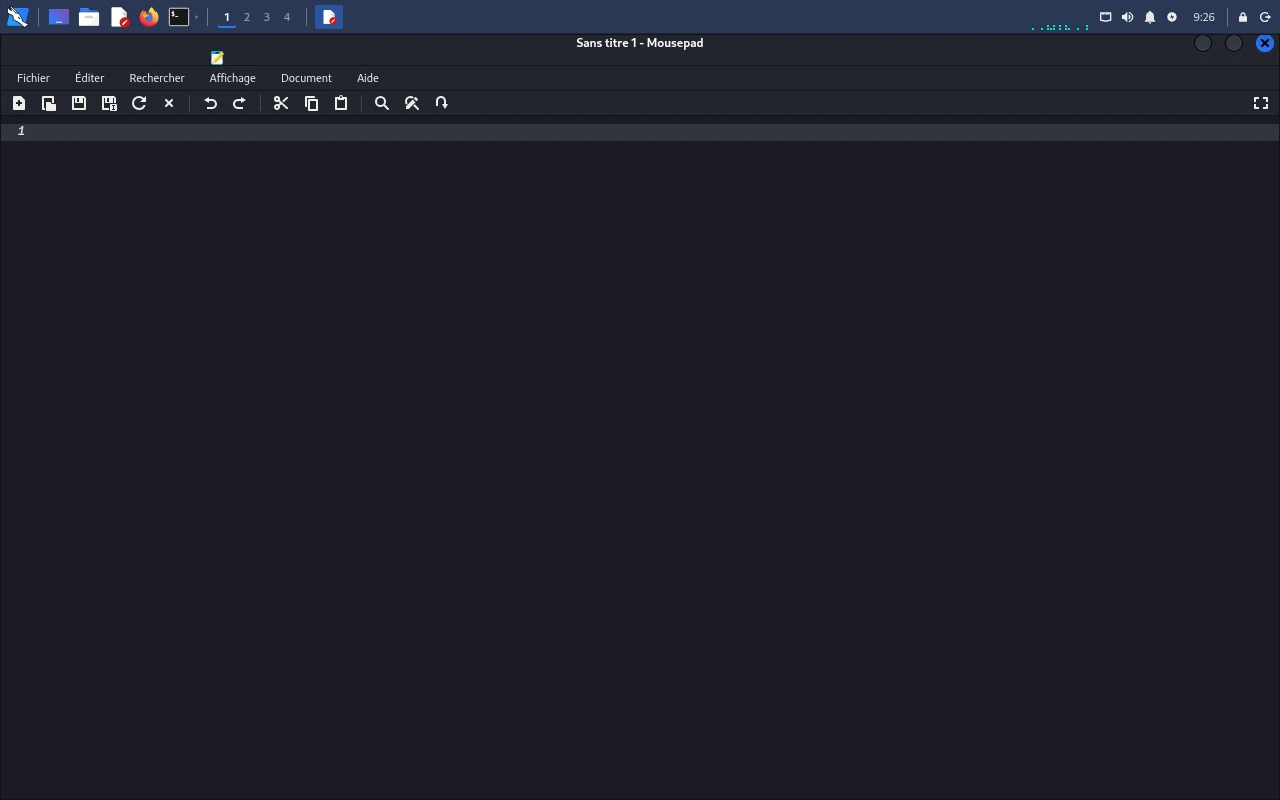Open the Fichier menu
Image resolution: width=1280 pixels, height=800 pixels.
pyautogui.click(x=33, y=78)
